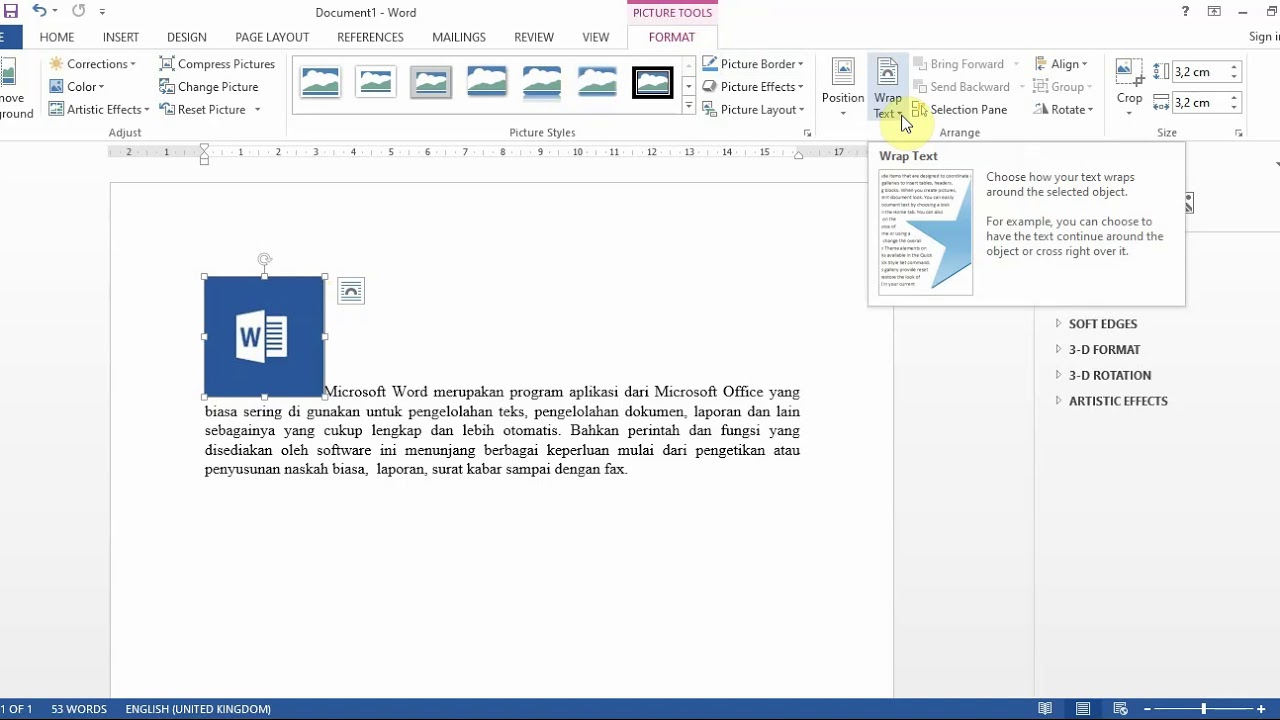The image size is (1280, 720).
Task: Open Artistic Effects dropdown in ribbon
Action: [x=99, y=110]
